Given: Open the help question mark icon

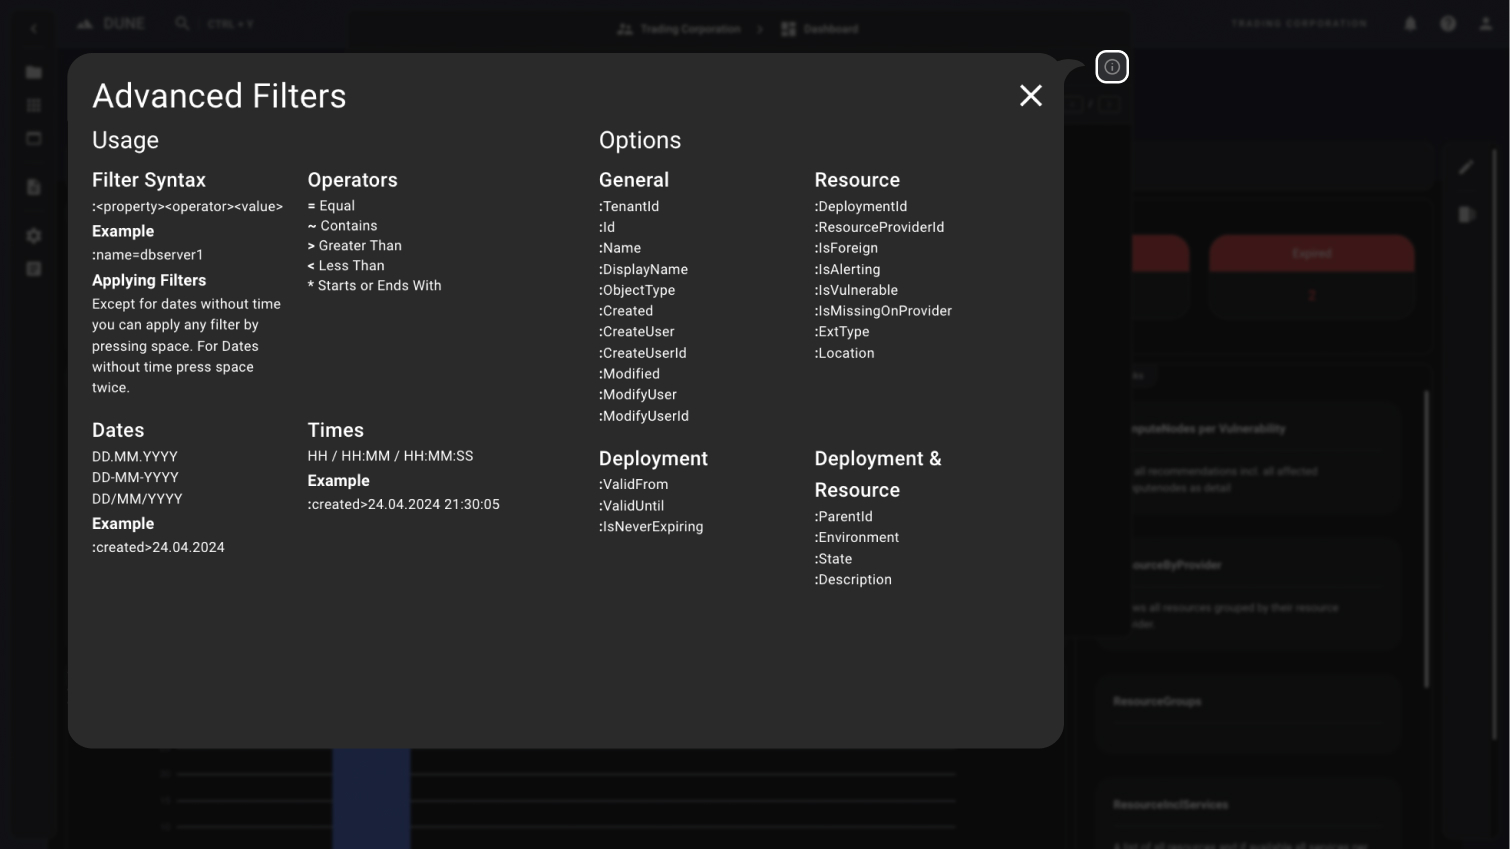Looking at the screenshot, I should tap(1447, 24).
